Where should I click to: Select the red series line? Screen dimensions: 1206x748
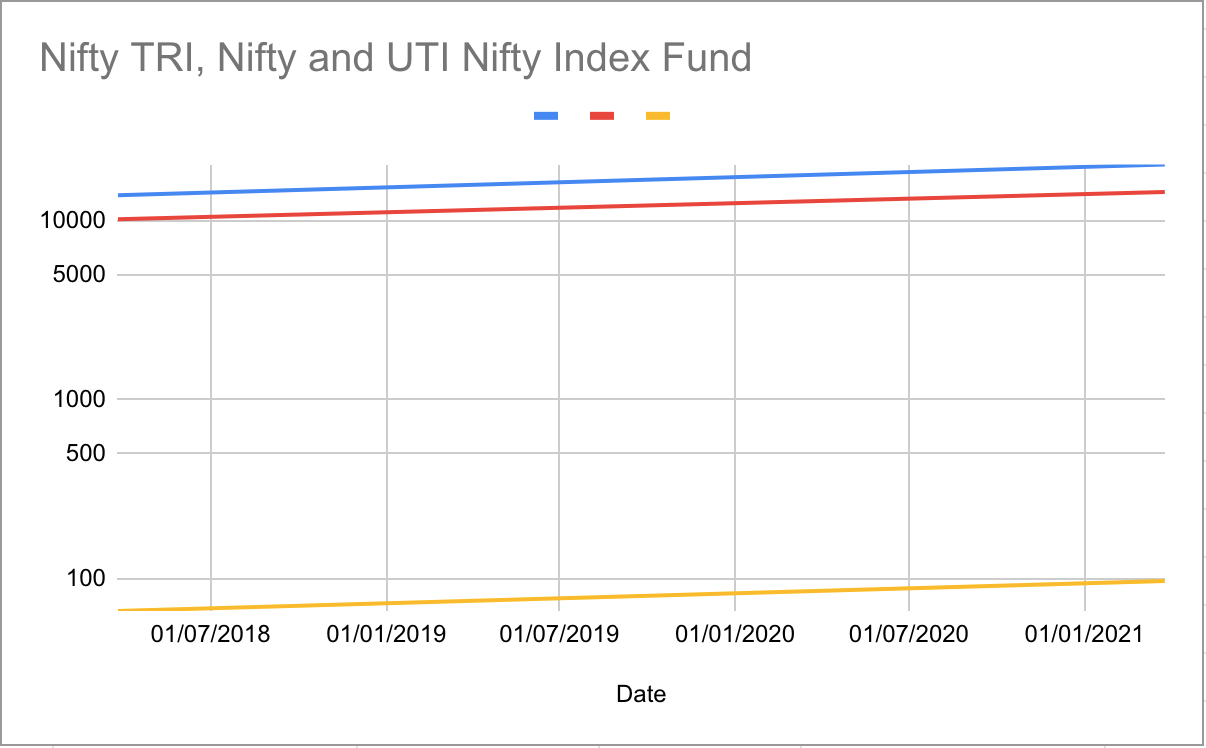pos(640,205)
